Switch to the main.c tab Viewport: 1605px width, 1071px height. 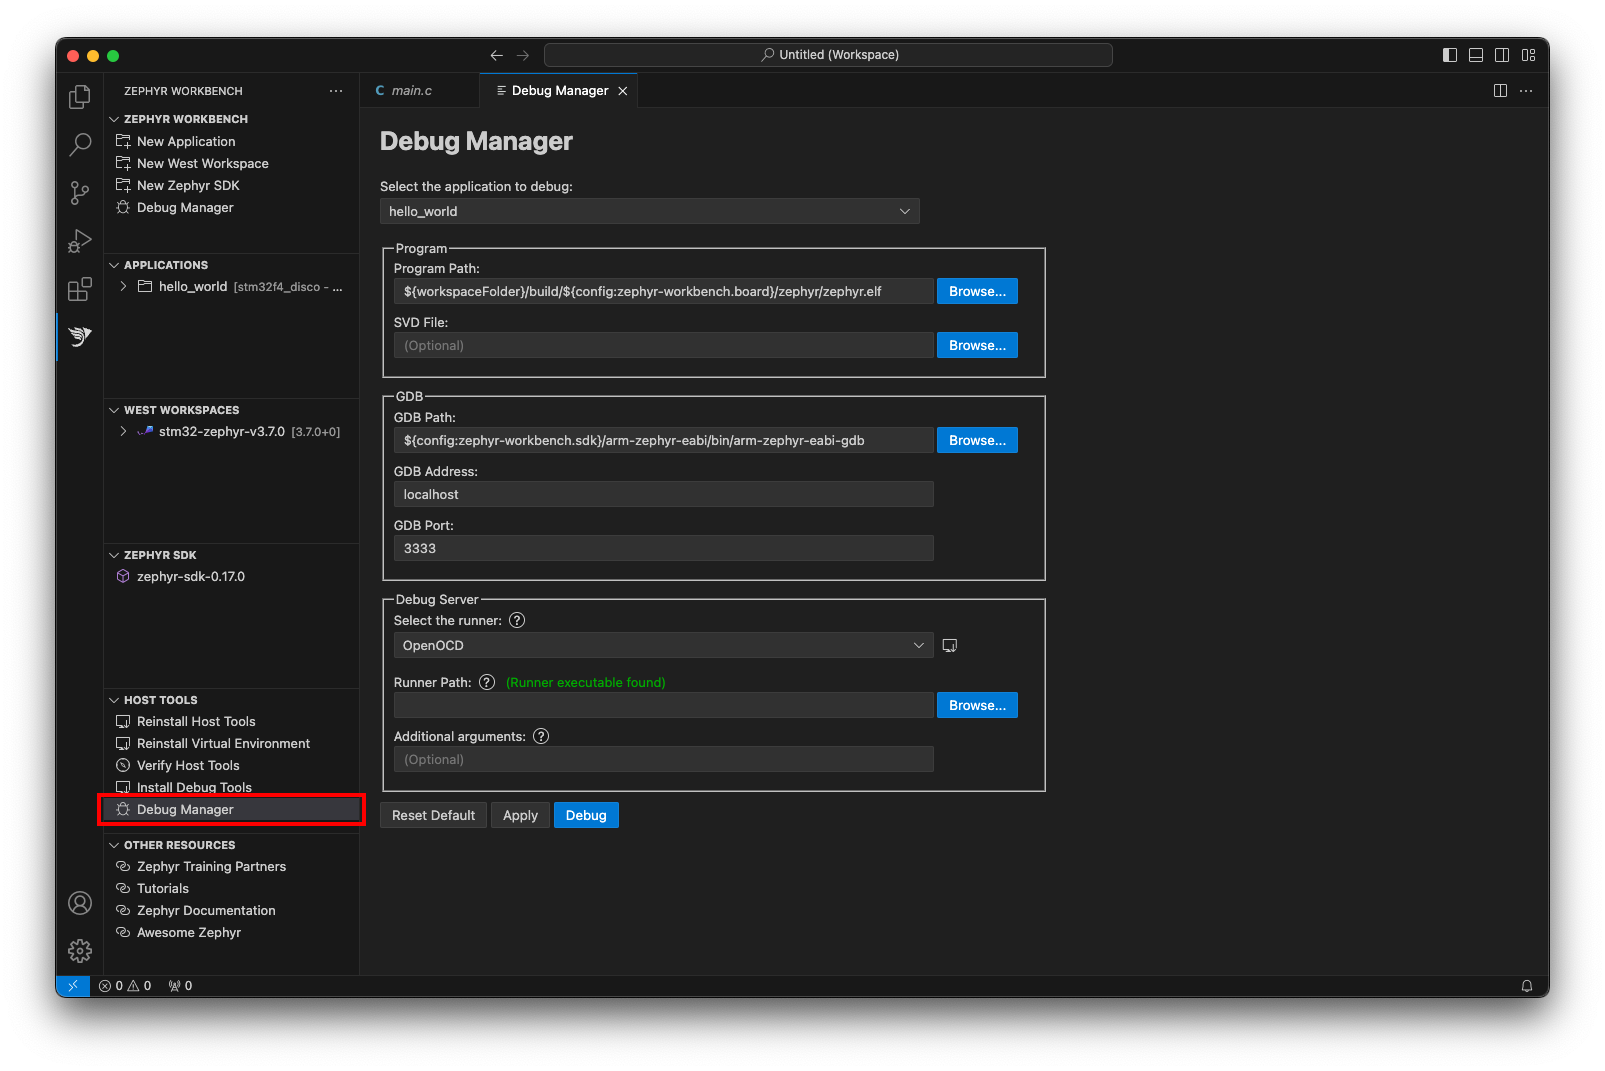click(410, 90)
